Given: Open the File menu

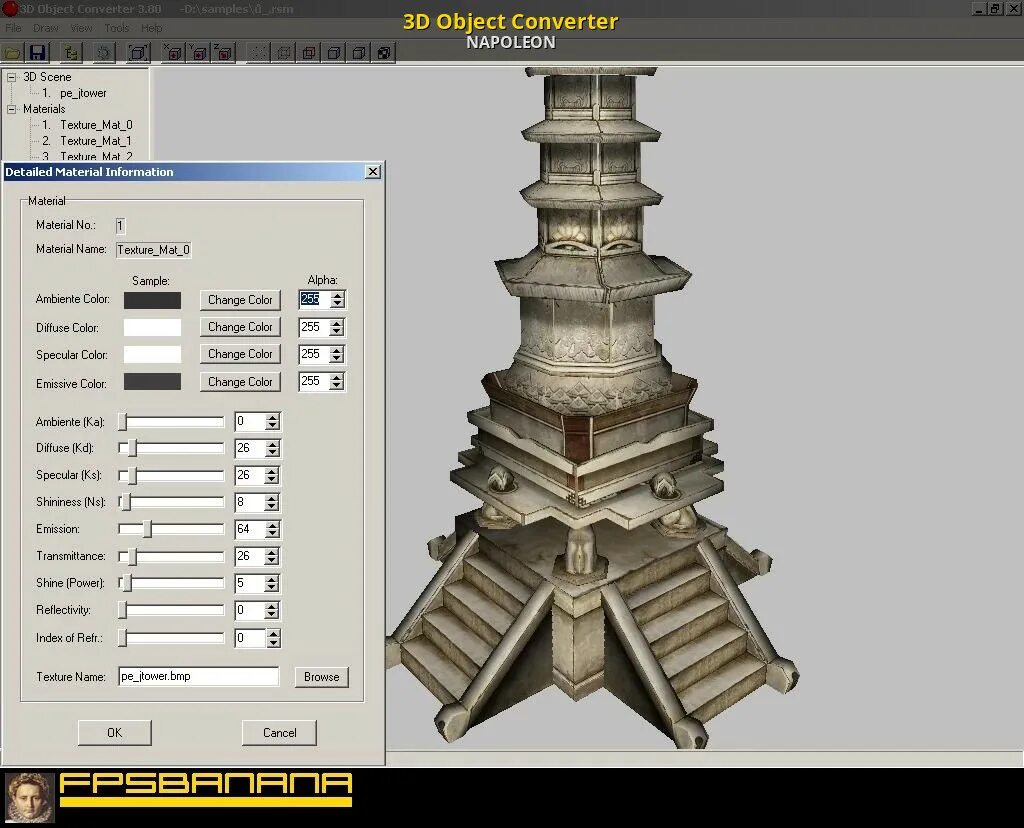Looking at the screenshot, I should (x=13, y=28).
